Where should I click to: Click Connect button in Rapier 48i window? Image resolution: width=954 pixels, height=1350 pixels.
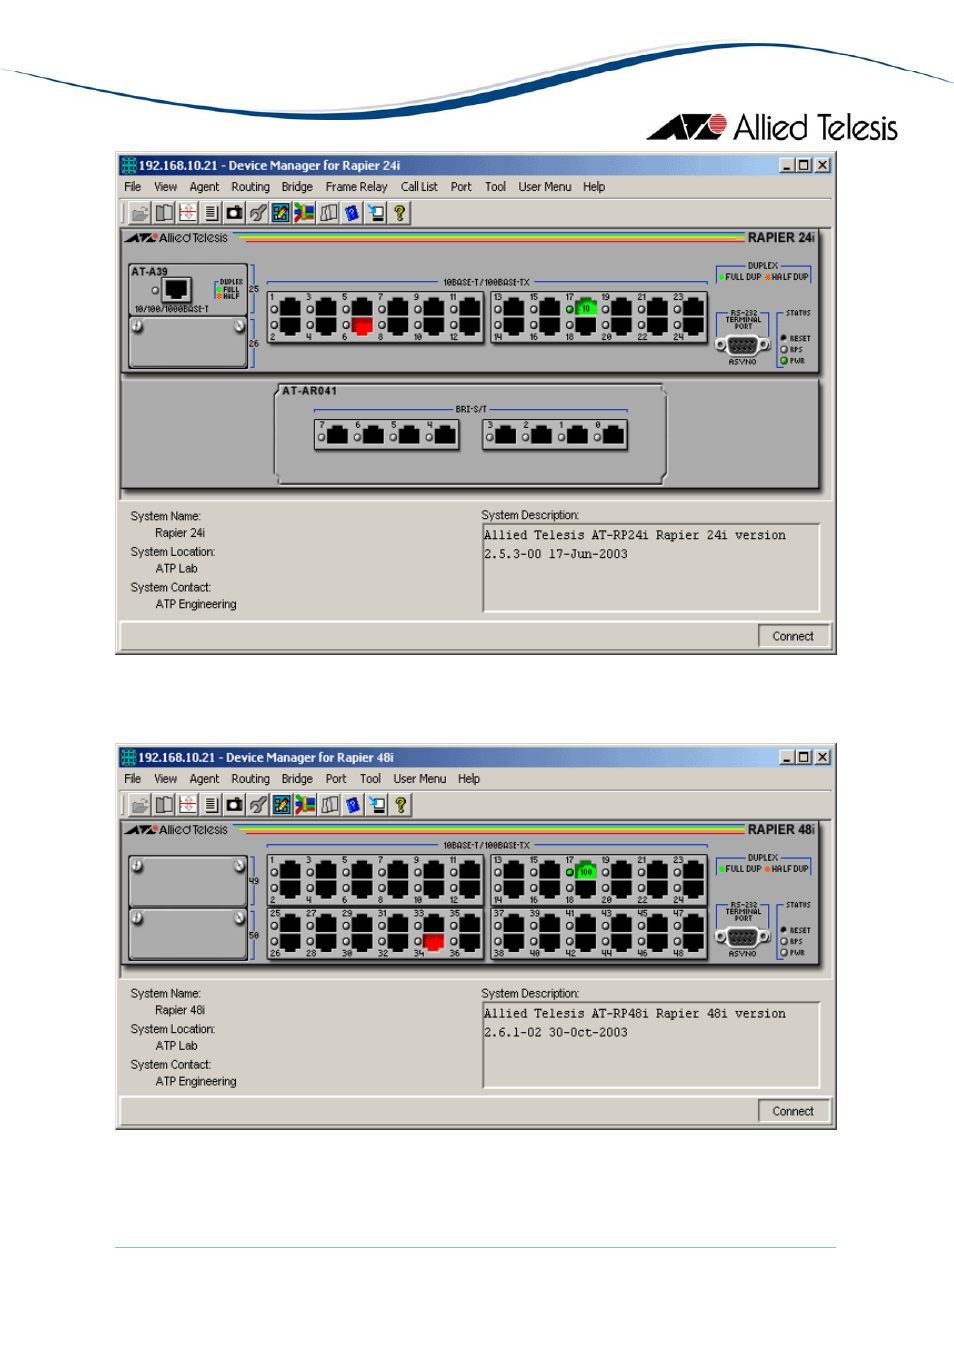(x=793, y=1111)
